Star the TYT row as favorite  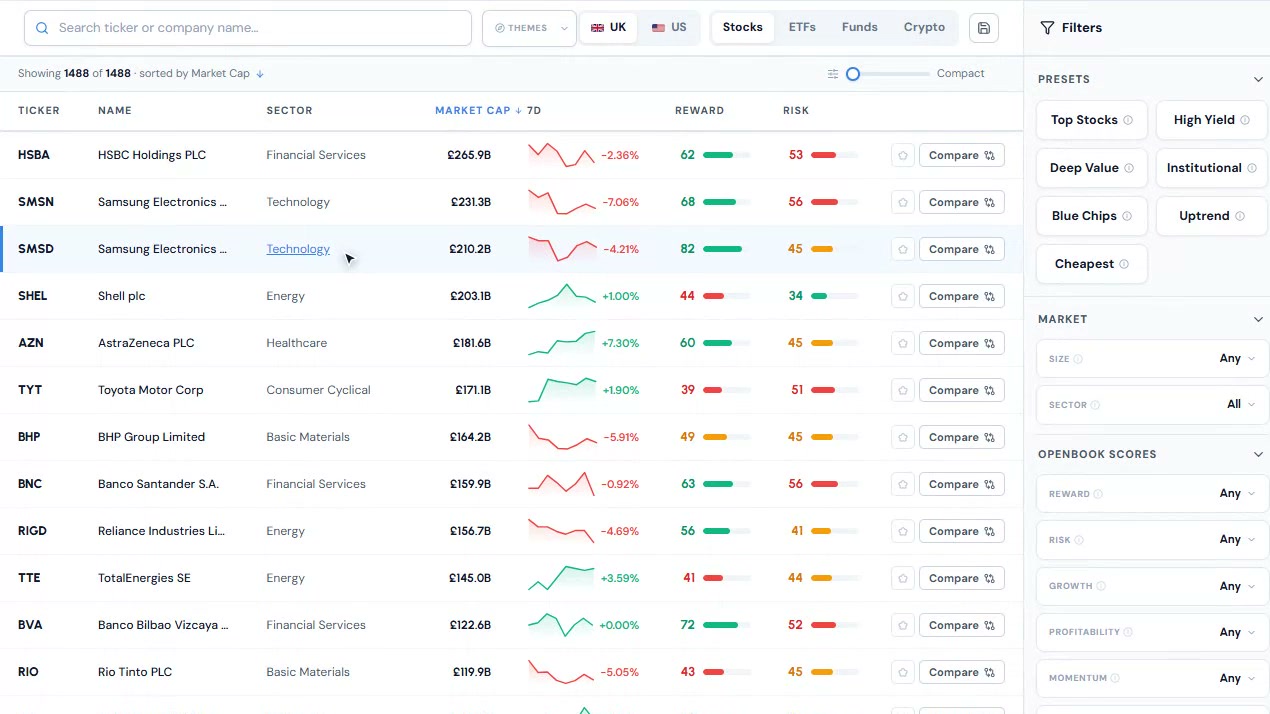click(x=903, y=390)
